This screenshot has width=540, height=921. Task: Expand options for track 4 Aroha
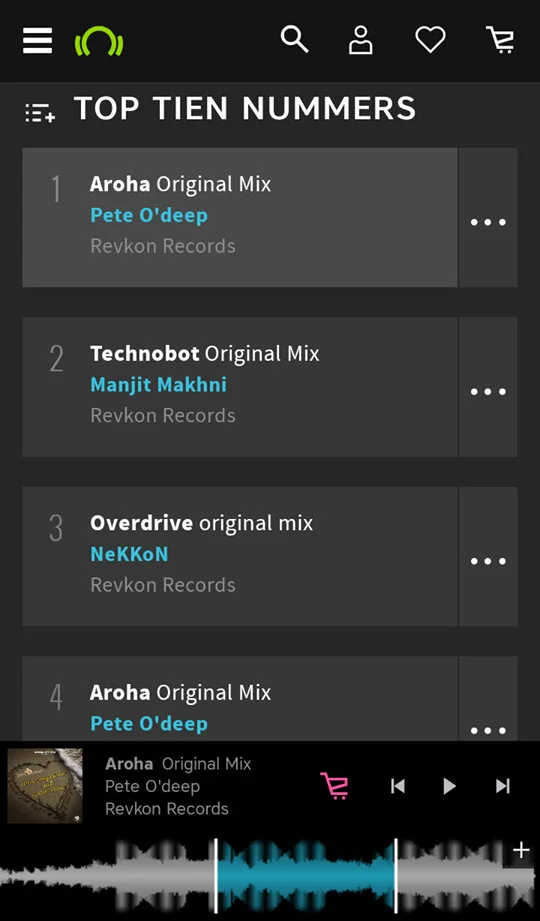(488, 730)
